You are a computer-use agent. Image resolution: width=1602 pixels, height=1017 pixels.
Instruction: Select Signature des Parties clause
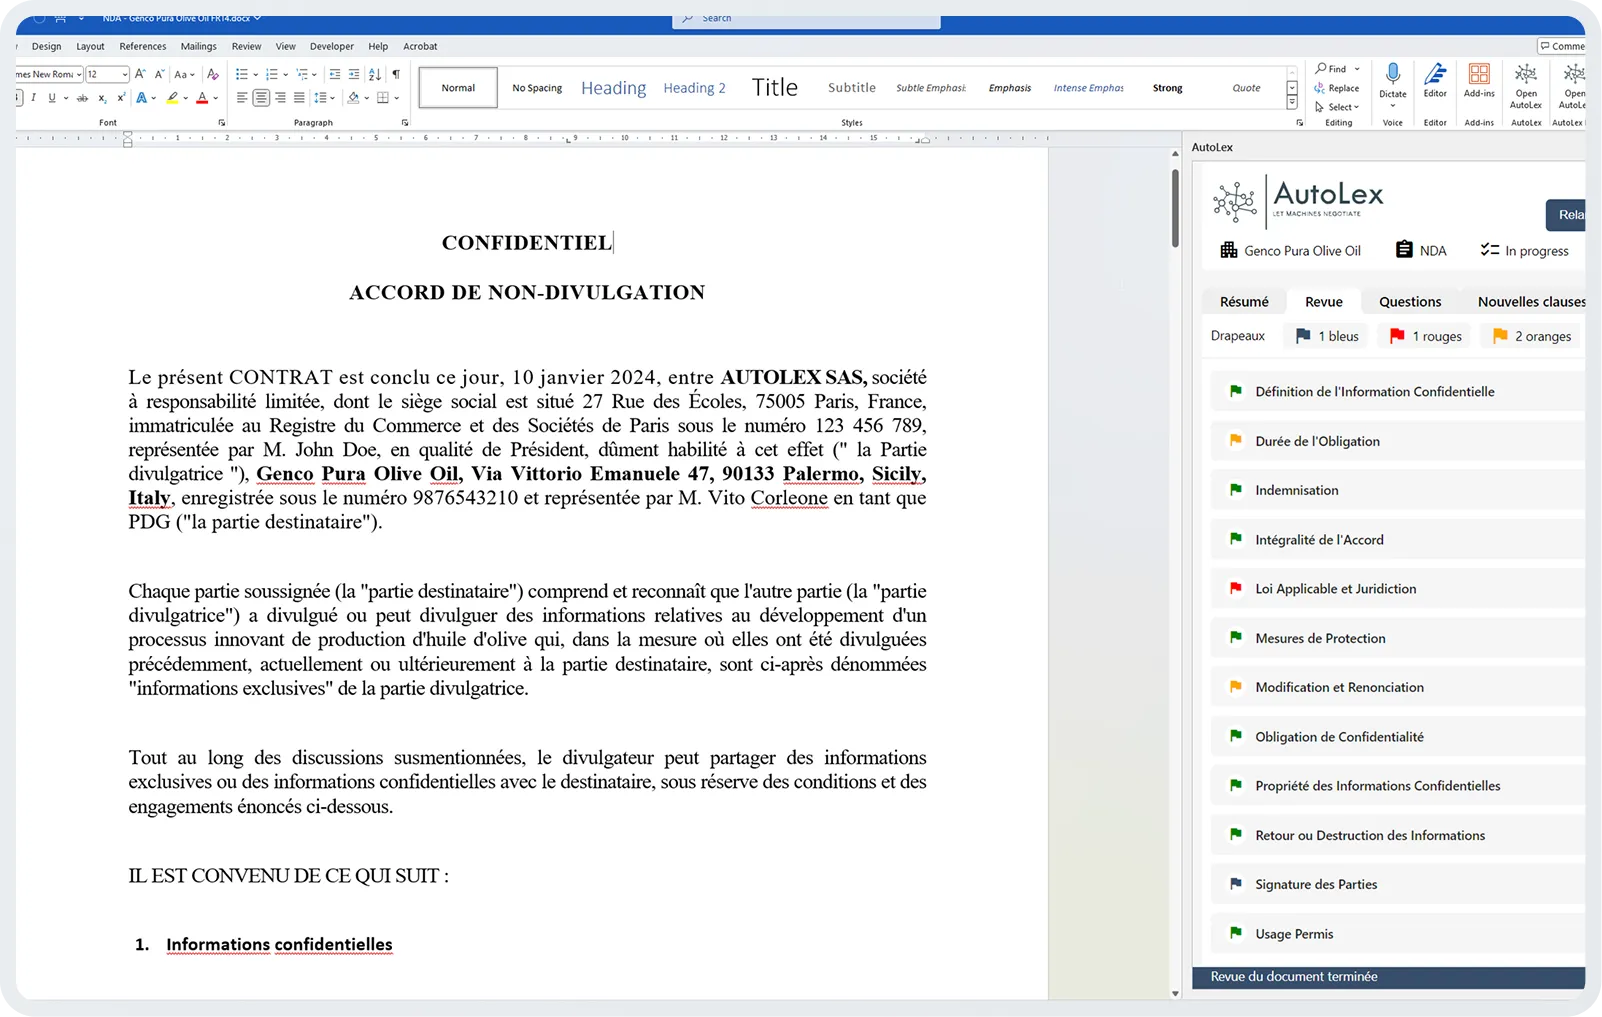pos(1397,884)
